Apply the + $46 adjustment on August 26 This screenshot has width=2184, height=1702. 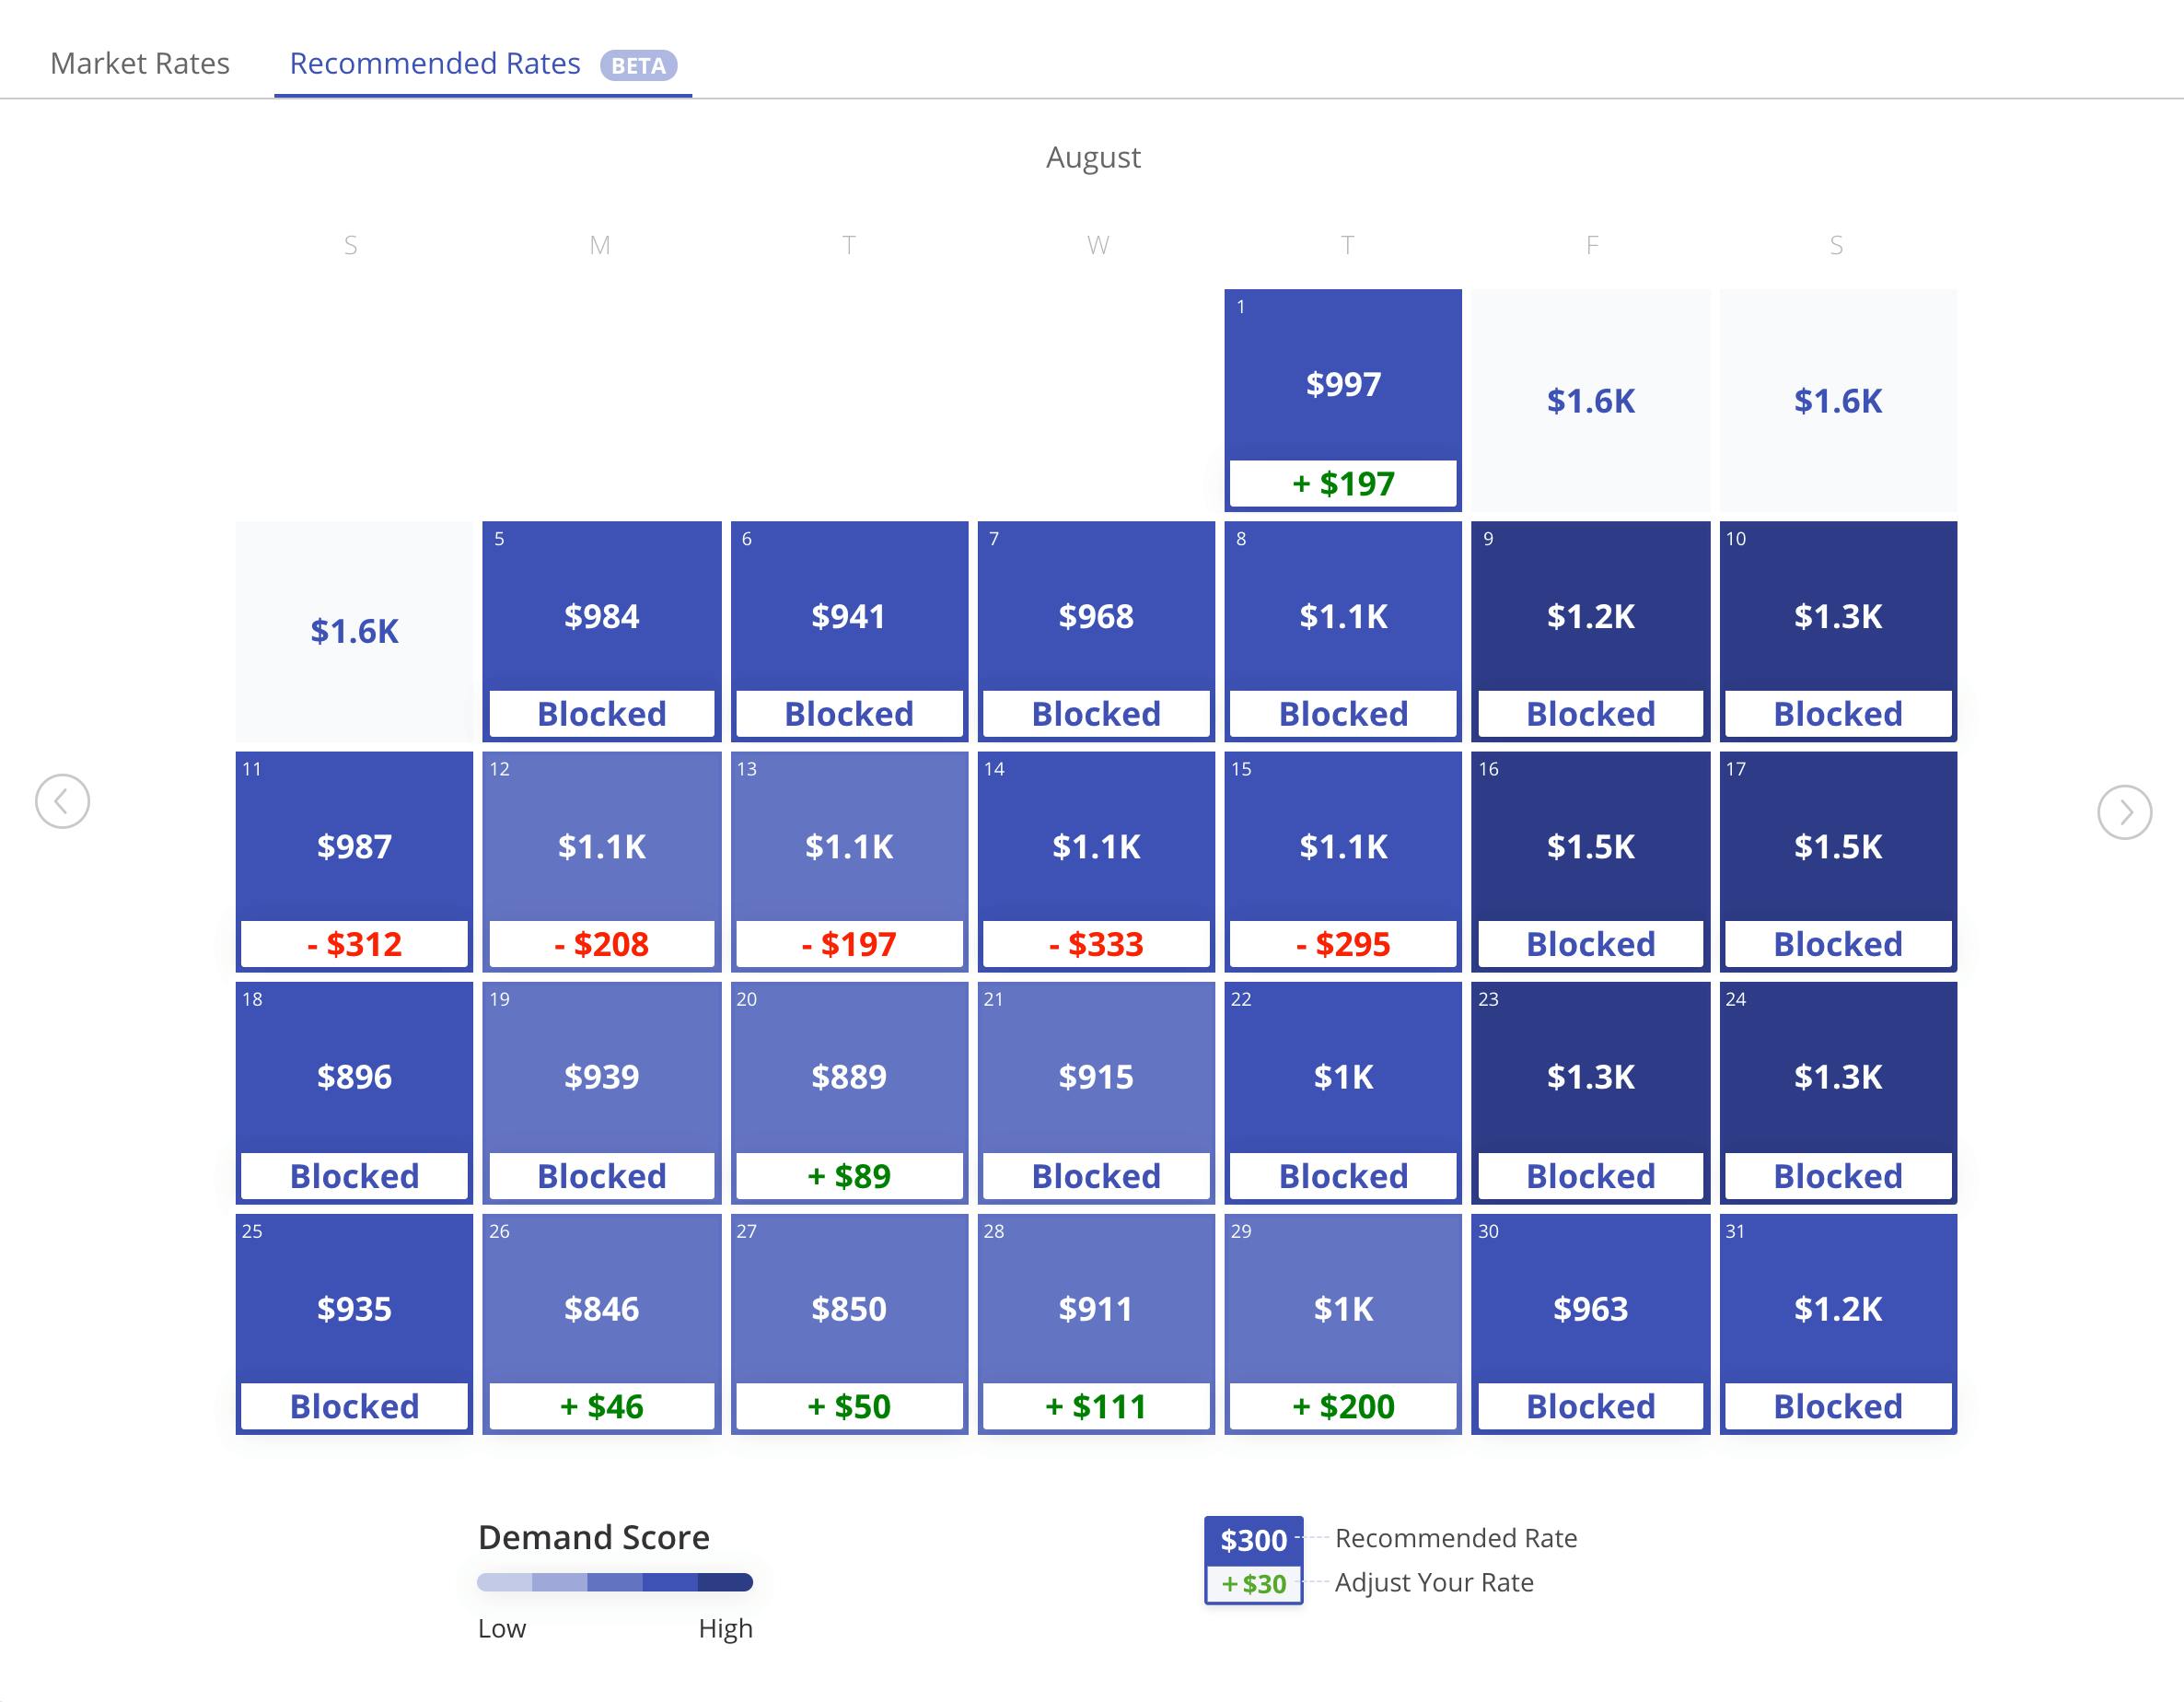601,1407
